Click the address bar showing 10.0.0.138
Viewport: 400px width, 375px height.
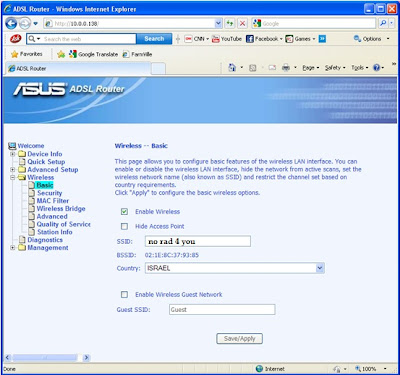(129, 24)
